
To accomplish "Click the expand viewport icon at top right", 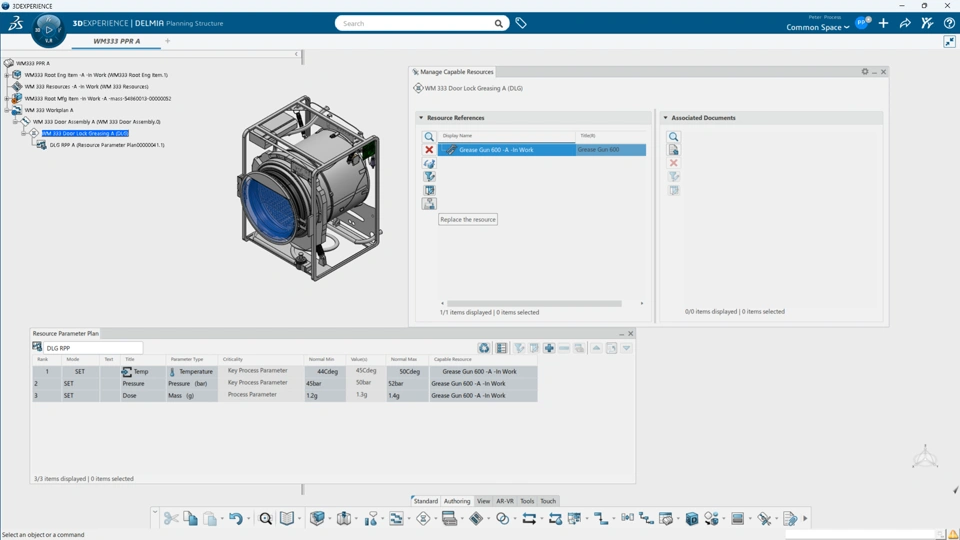I will coord(949,42).
